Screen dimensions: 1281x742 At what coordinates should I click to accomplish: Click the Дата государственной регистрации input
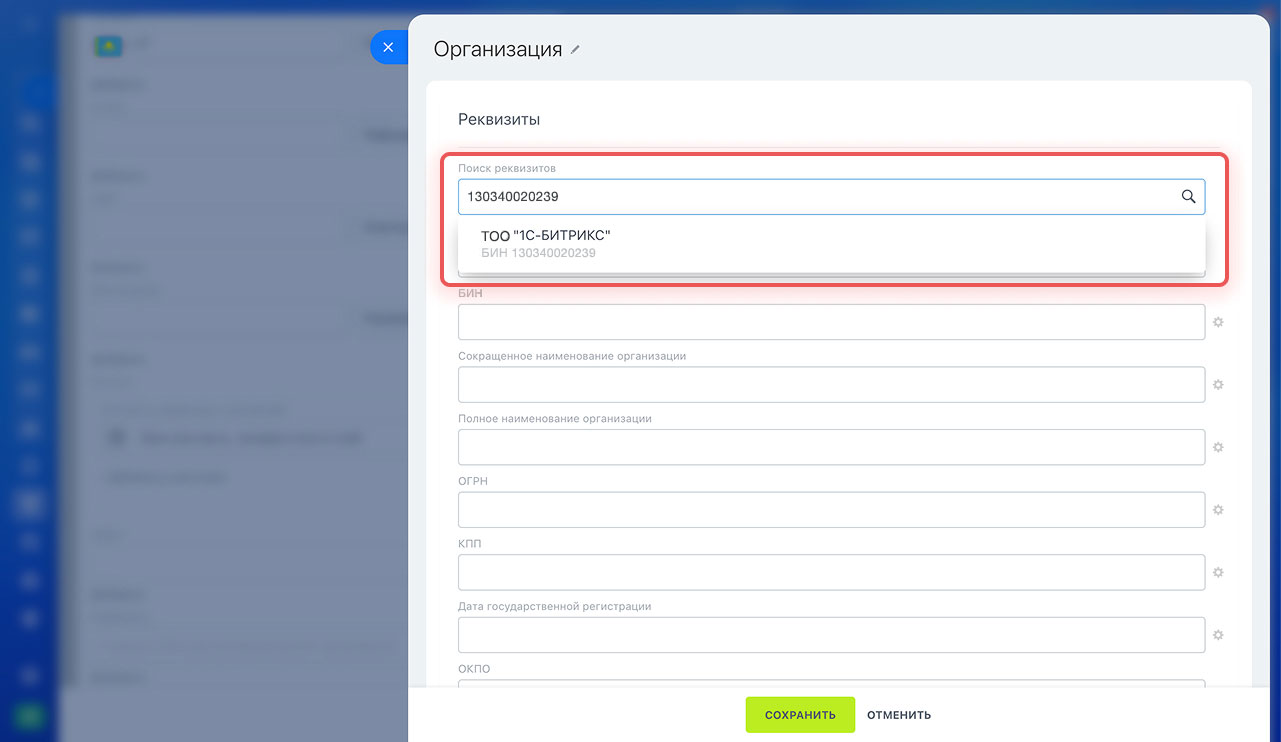click(831, 635)
